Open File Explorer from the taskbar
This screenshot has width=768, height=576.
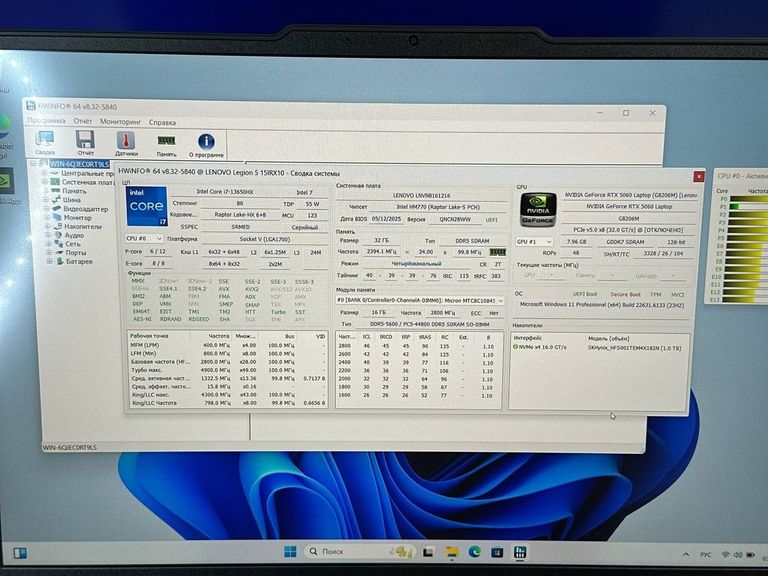click(x=451, y=552)
